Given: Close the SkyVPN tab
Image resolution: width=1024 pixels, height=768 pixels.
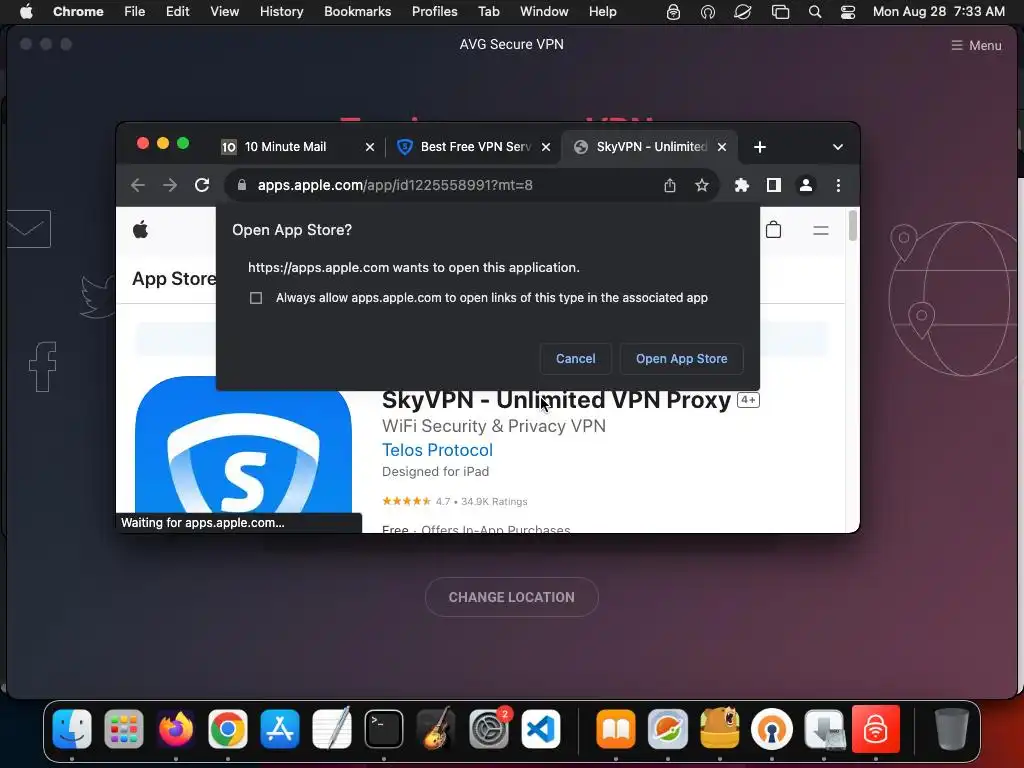Looking at the screenshot, I should pos(722,147).
